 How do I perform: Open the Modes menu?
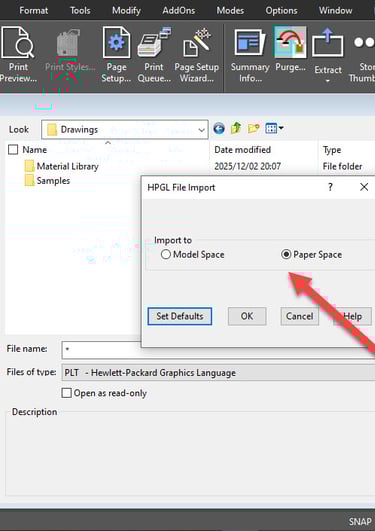[230, 10]
